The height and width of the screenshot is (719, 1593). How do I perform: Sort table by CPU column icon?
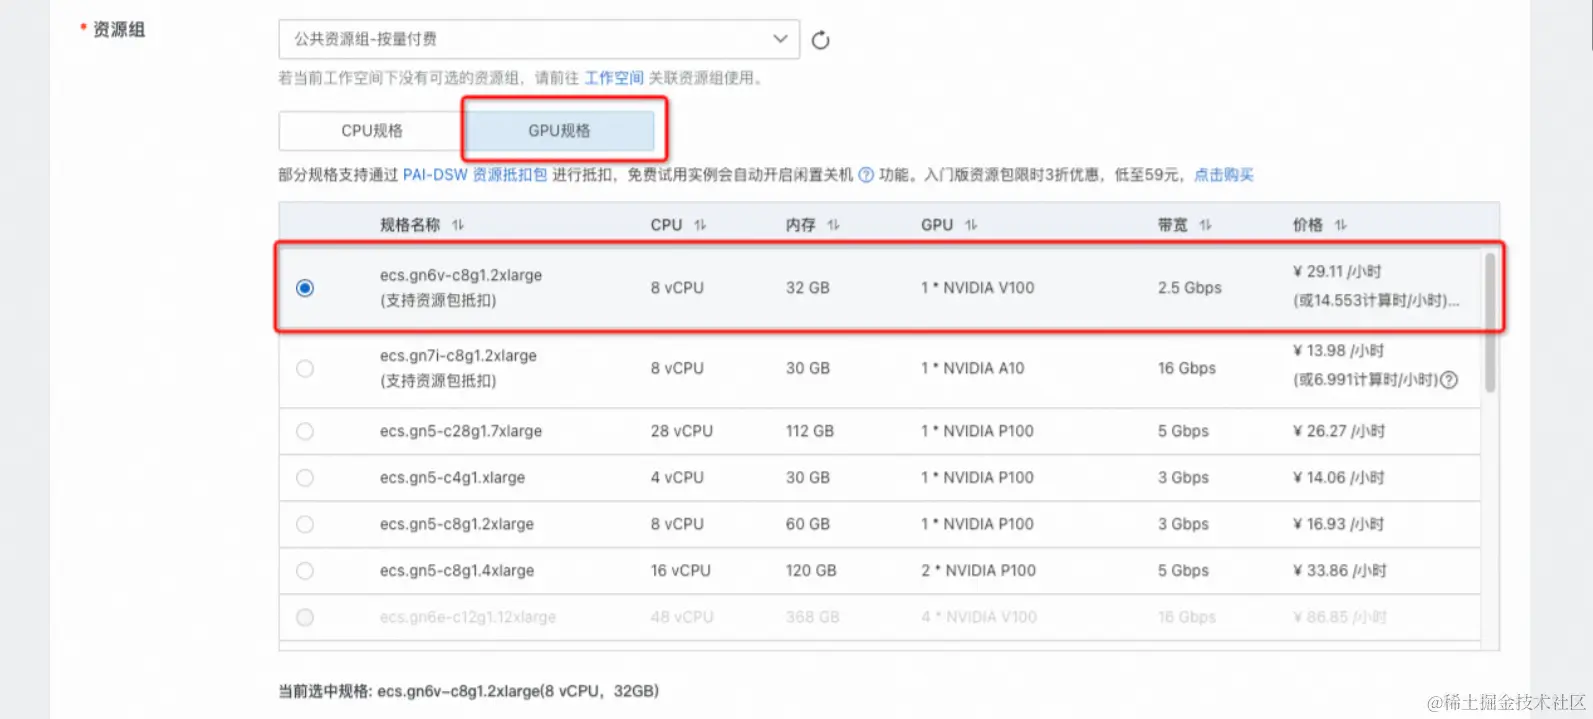[700, 225]
